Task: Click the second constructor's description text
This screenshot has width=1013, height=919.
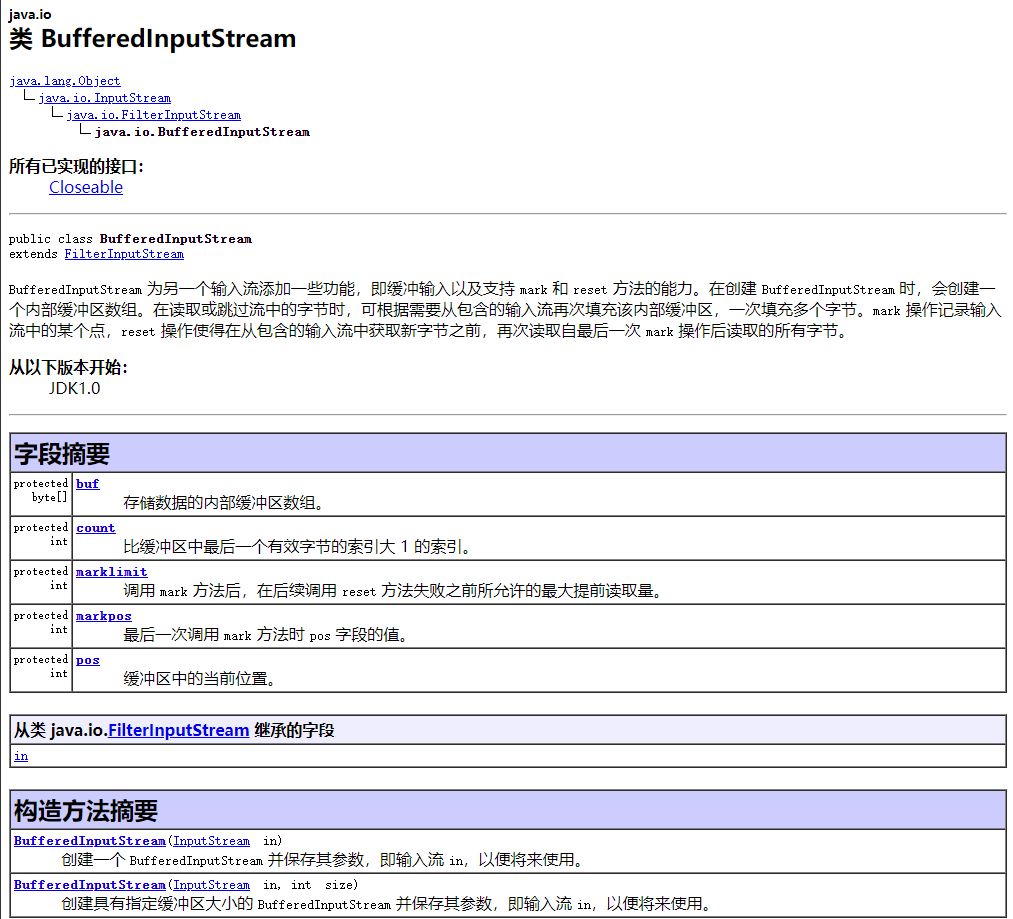Action: (x=388, y=903)
